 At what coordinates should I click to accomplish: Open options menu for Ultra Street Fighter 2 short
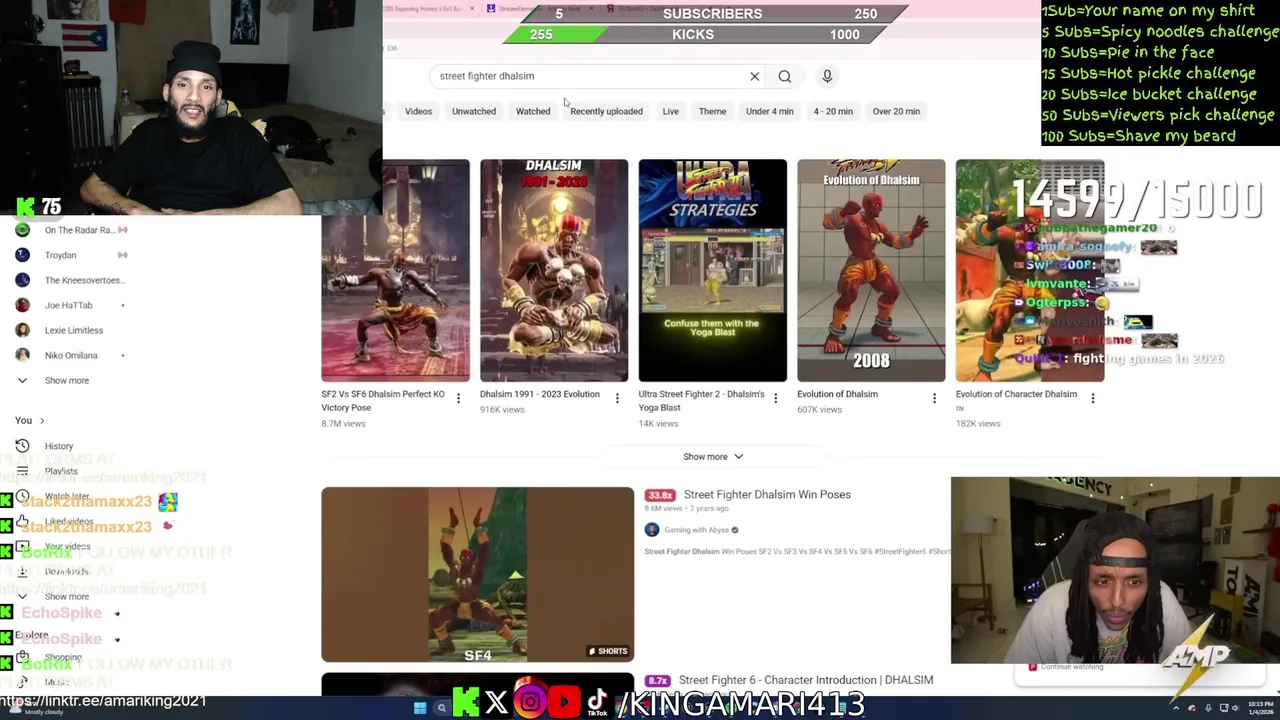[x=775, y=399]
